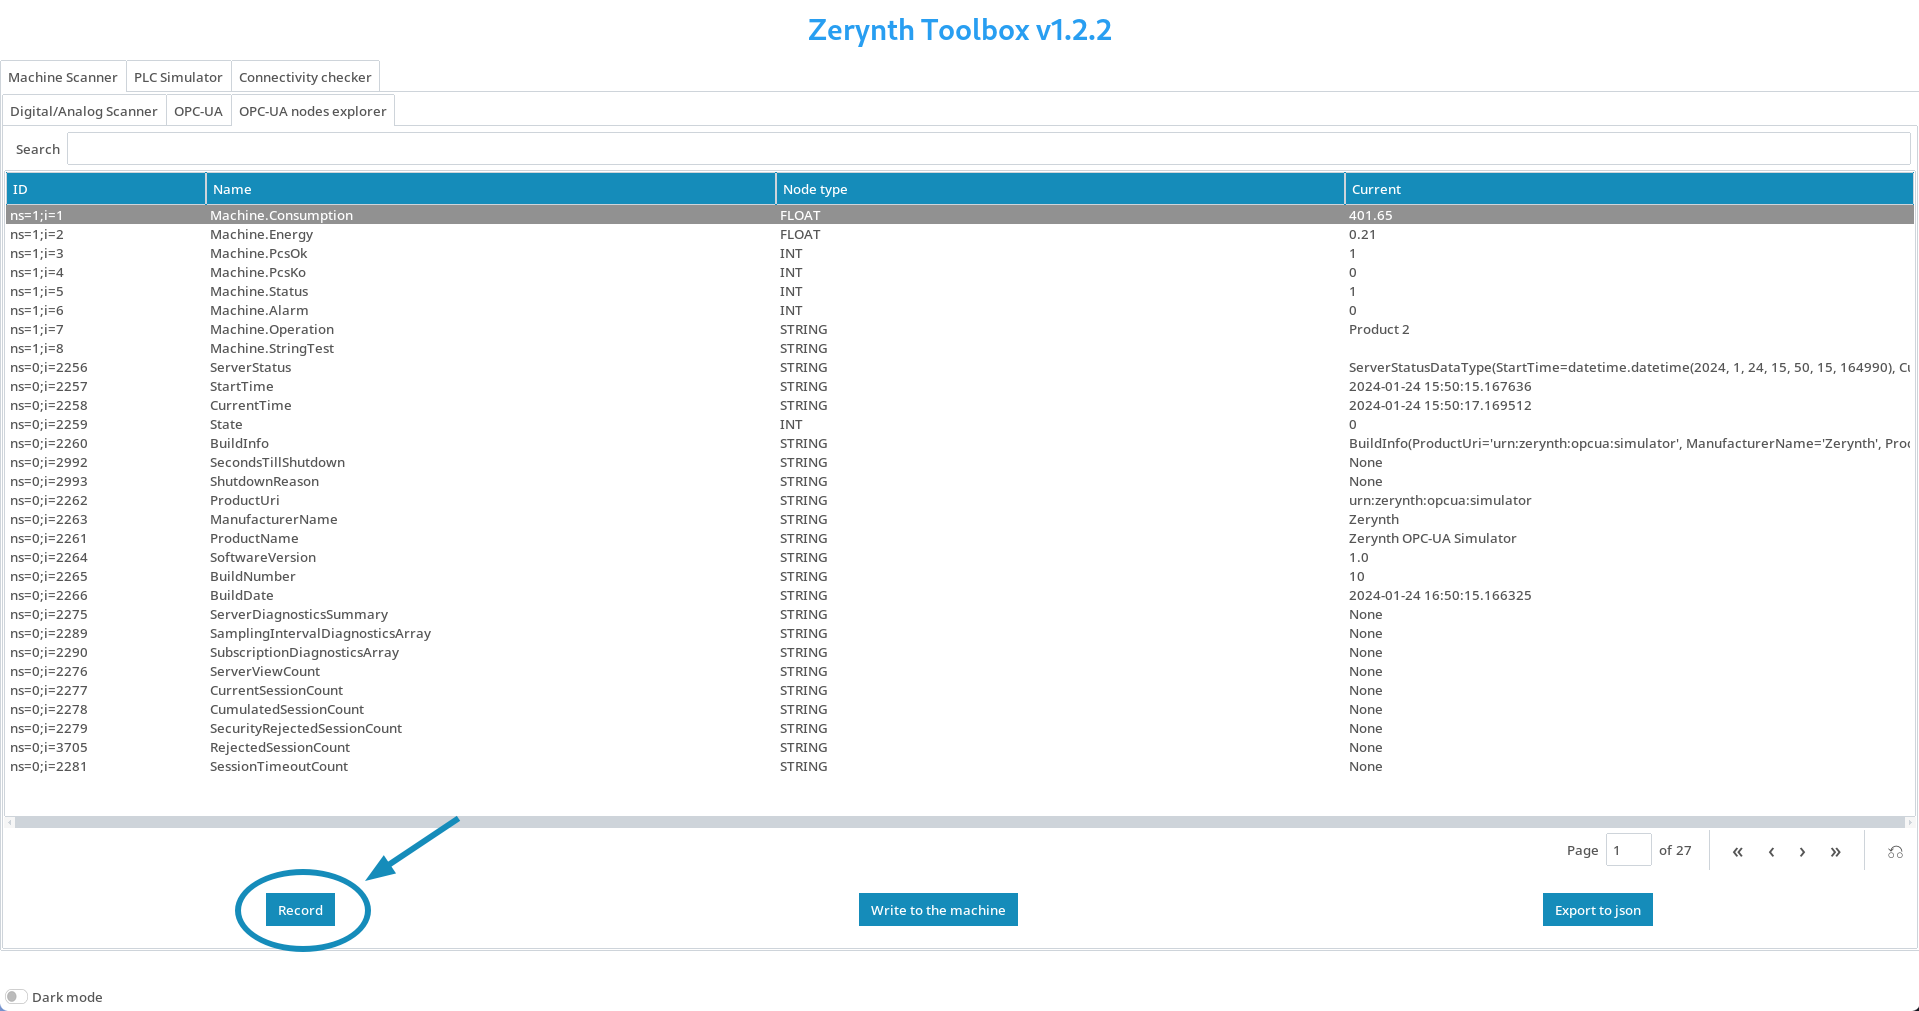Click the Record button

(x=300, y=910)
